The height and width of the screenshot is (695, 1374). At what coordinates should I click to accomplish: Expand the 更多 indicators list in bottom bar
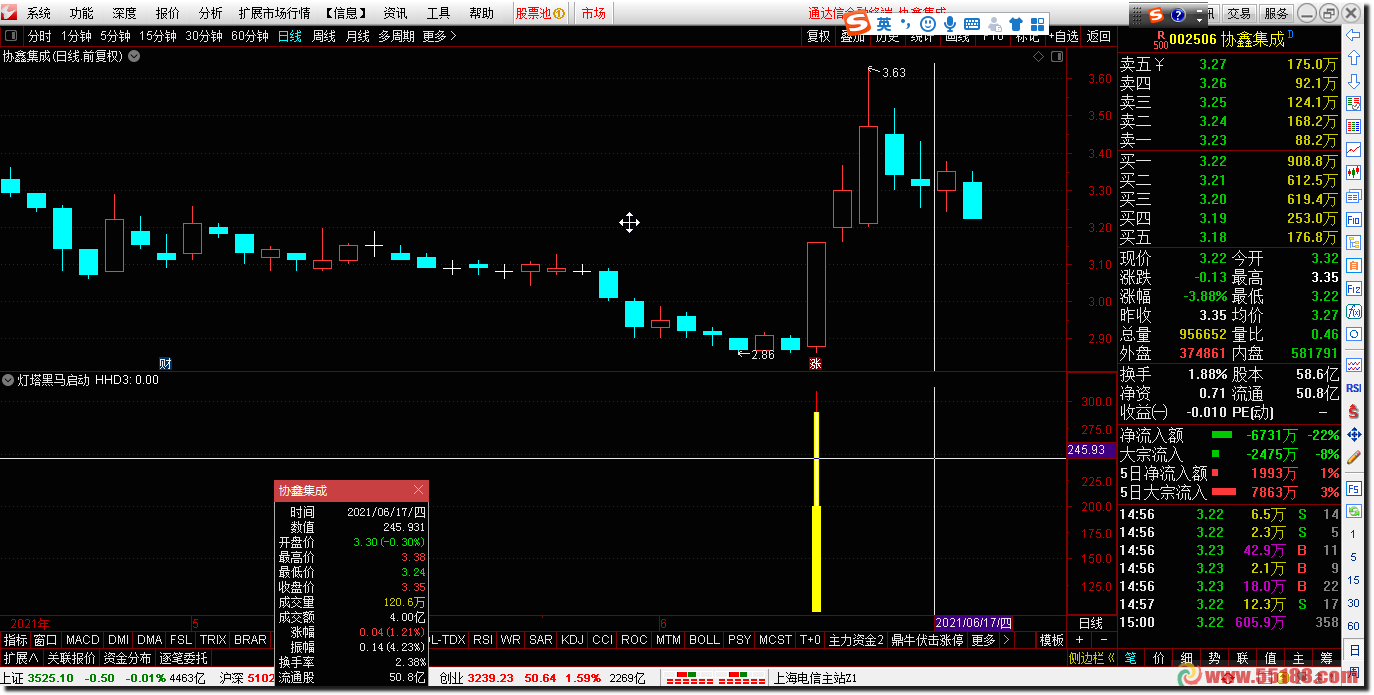pyautogui.click(x=984, y=640)
